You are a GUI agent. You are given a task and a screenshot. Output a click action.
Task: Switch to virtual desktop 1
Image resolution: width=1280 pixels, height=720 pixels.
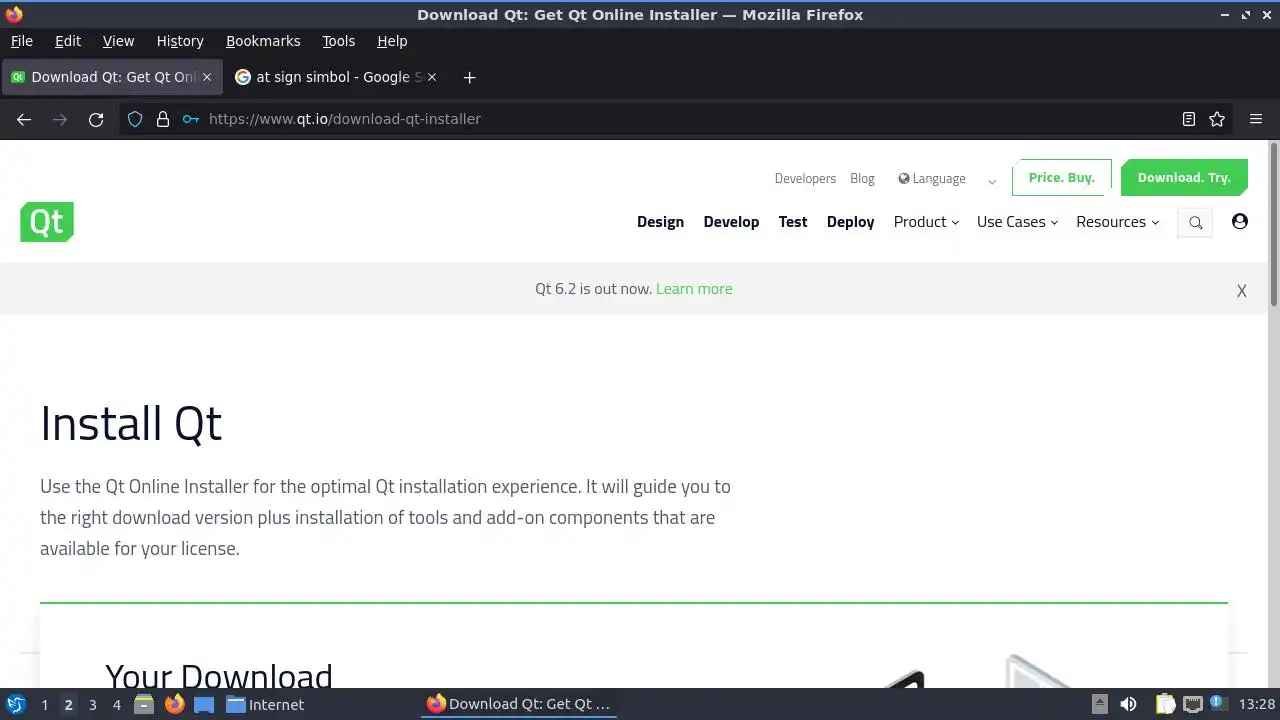[x=44, y=704]
